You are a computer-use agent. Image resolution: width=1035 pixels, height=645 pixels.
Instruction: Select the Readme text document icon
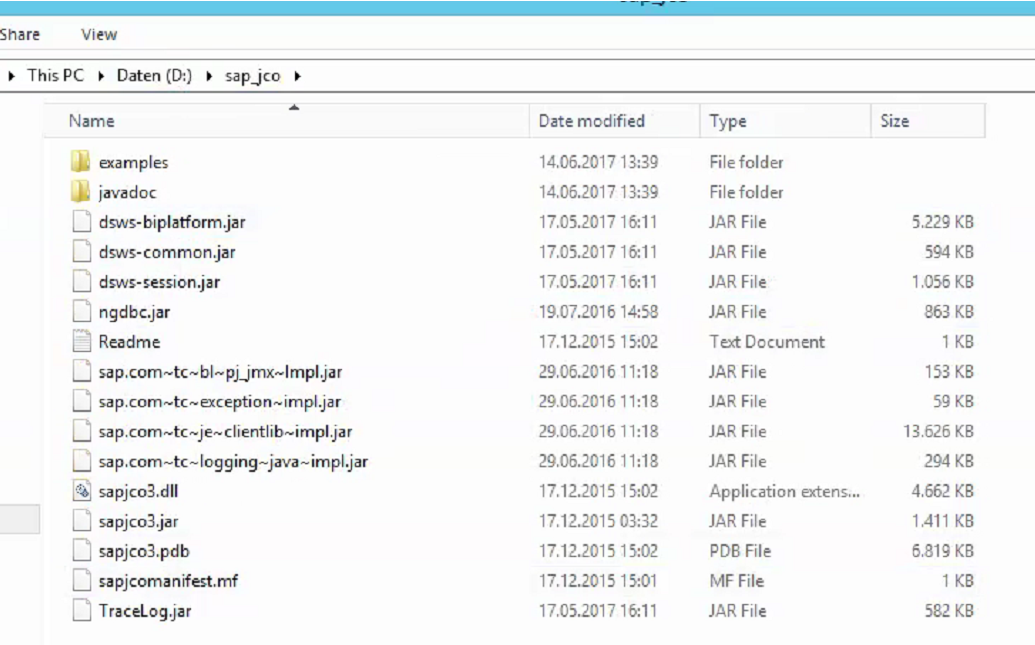coord(81,341)
